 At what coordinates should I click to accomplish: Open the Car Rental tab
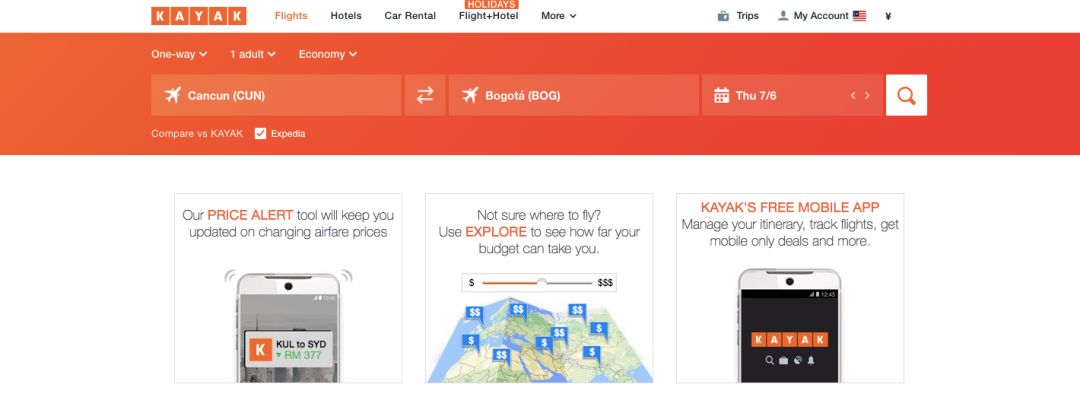tap(410, 16)
